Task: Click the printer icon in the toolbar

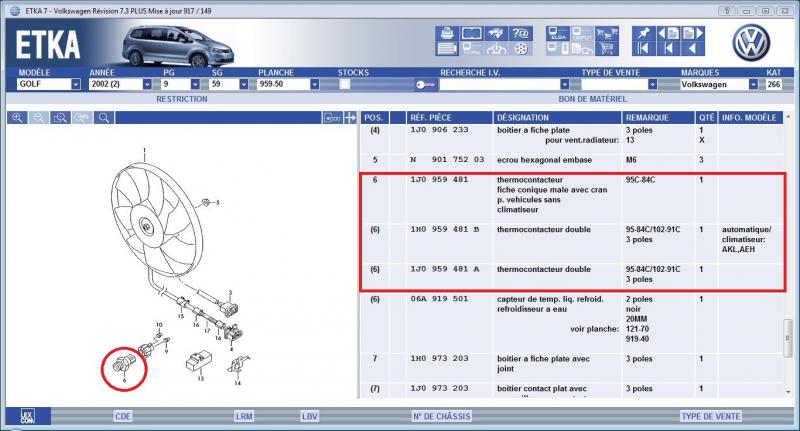Action: 447,33
